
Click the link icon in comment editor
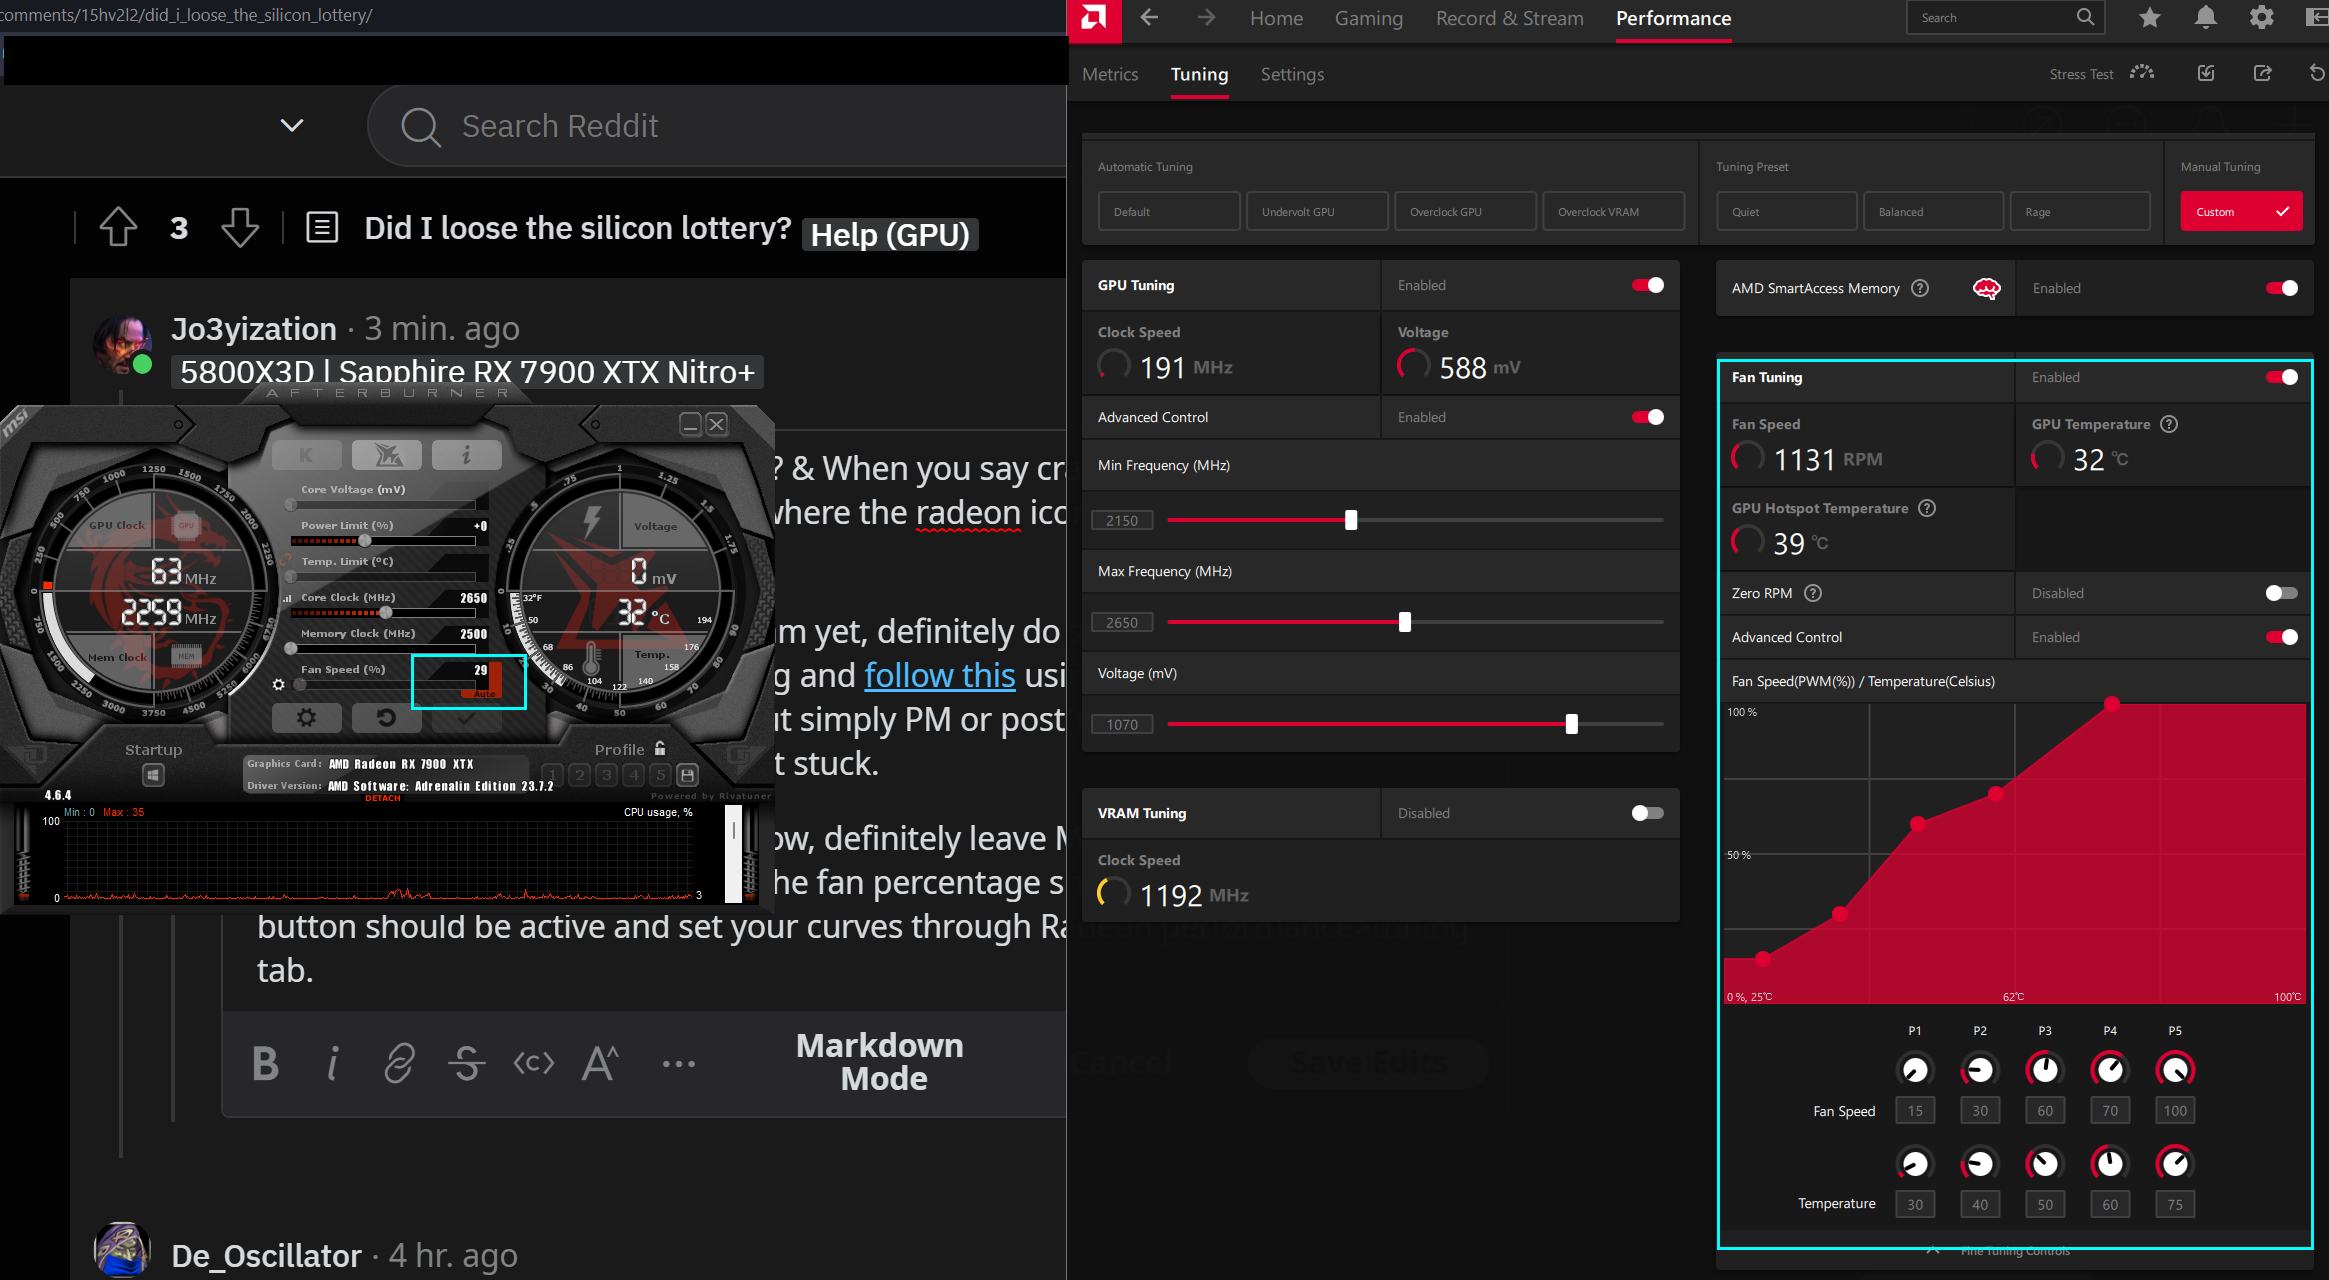coord(399,1063)
